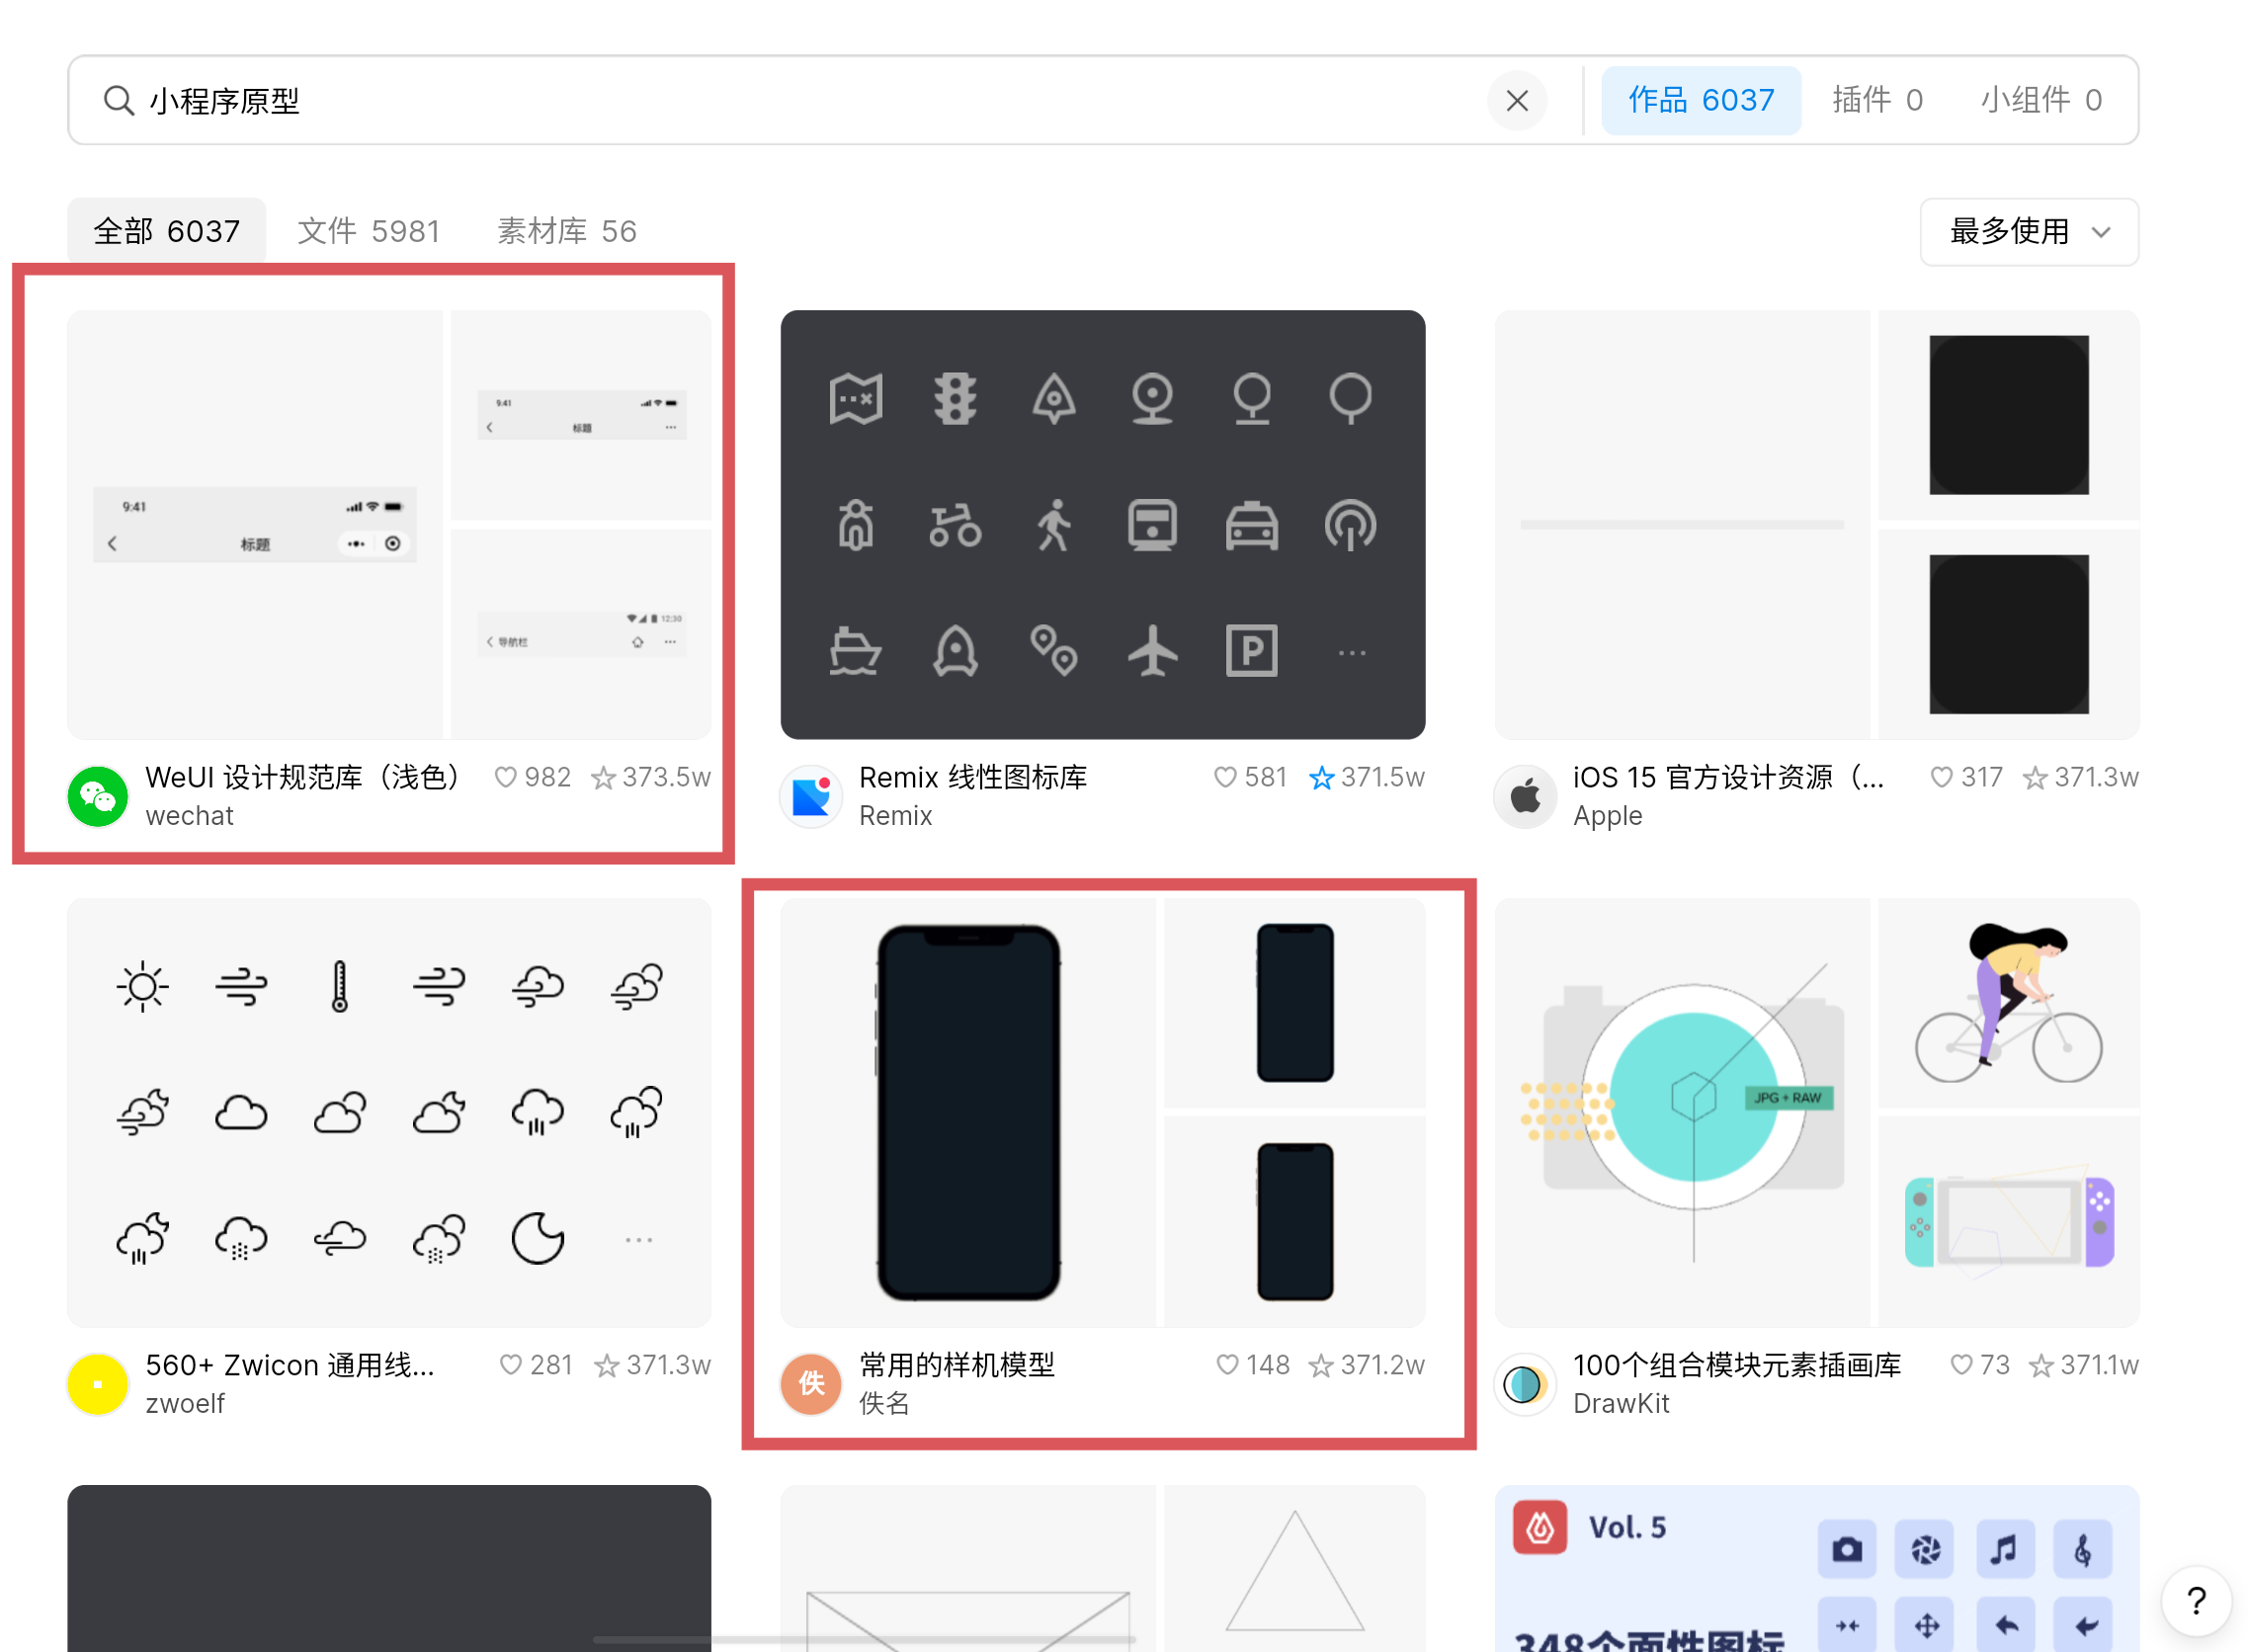
Task: Click the DrawKit avatar icon
Action: tap(1525, 1384)
